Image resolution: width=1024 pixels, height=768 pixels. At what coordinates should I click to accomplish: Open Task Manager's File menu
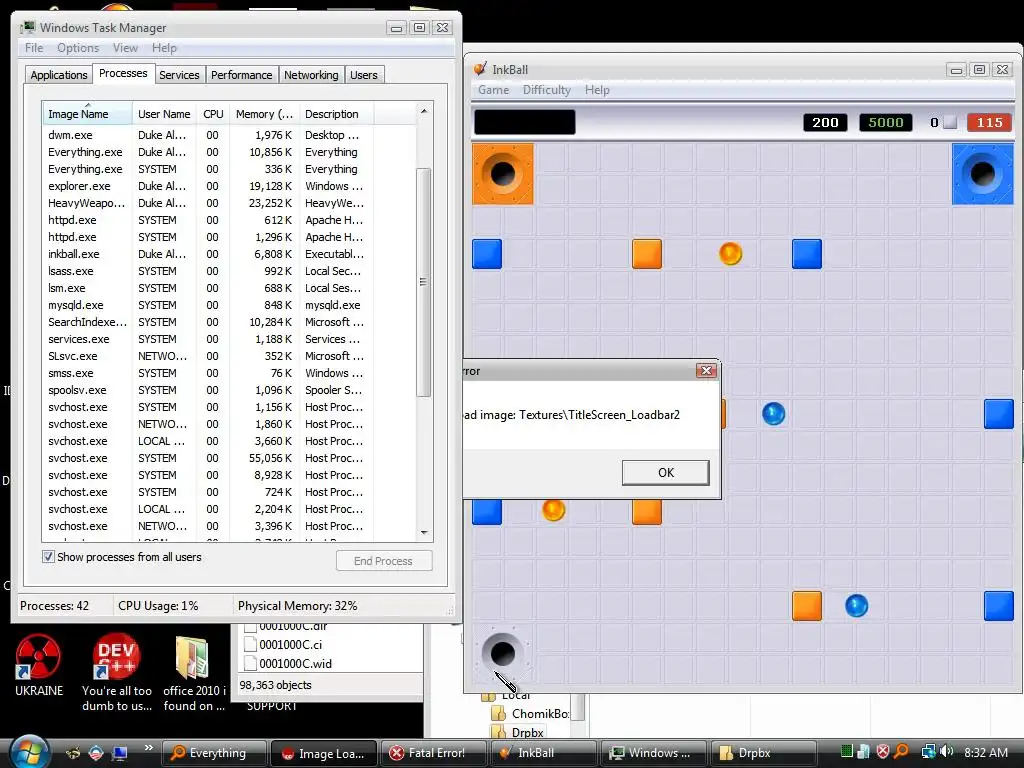(34, 48)
